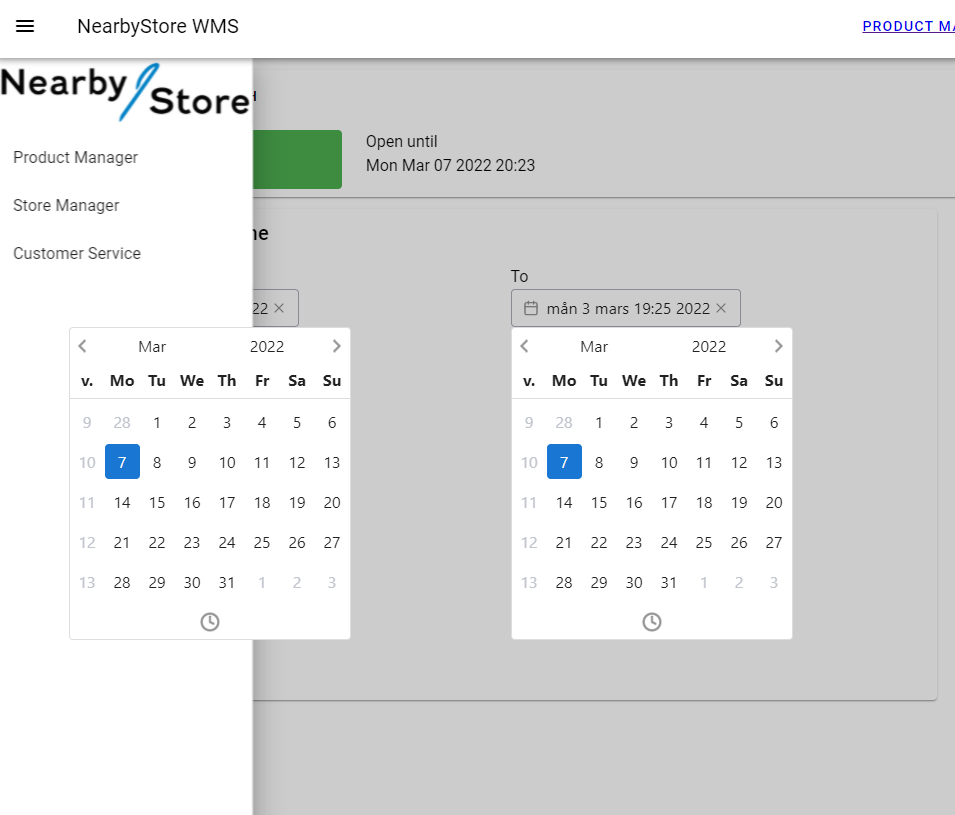Select Product Manager in the sidebar
955x815 pixels.
(x=75, y=157)
